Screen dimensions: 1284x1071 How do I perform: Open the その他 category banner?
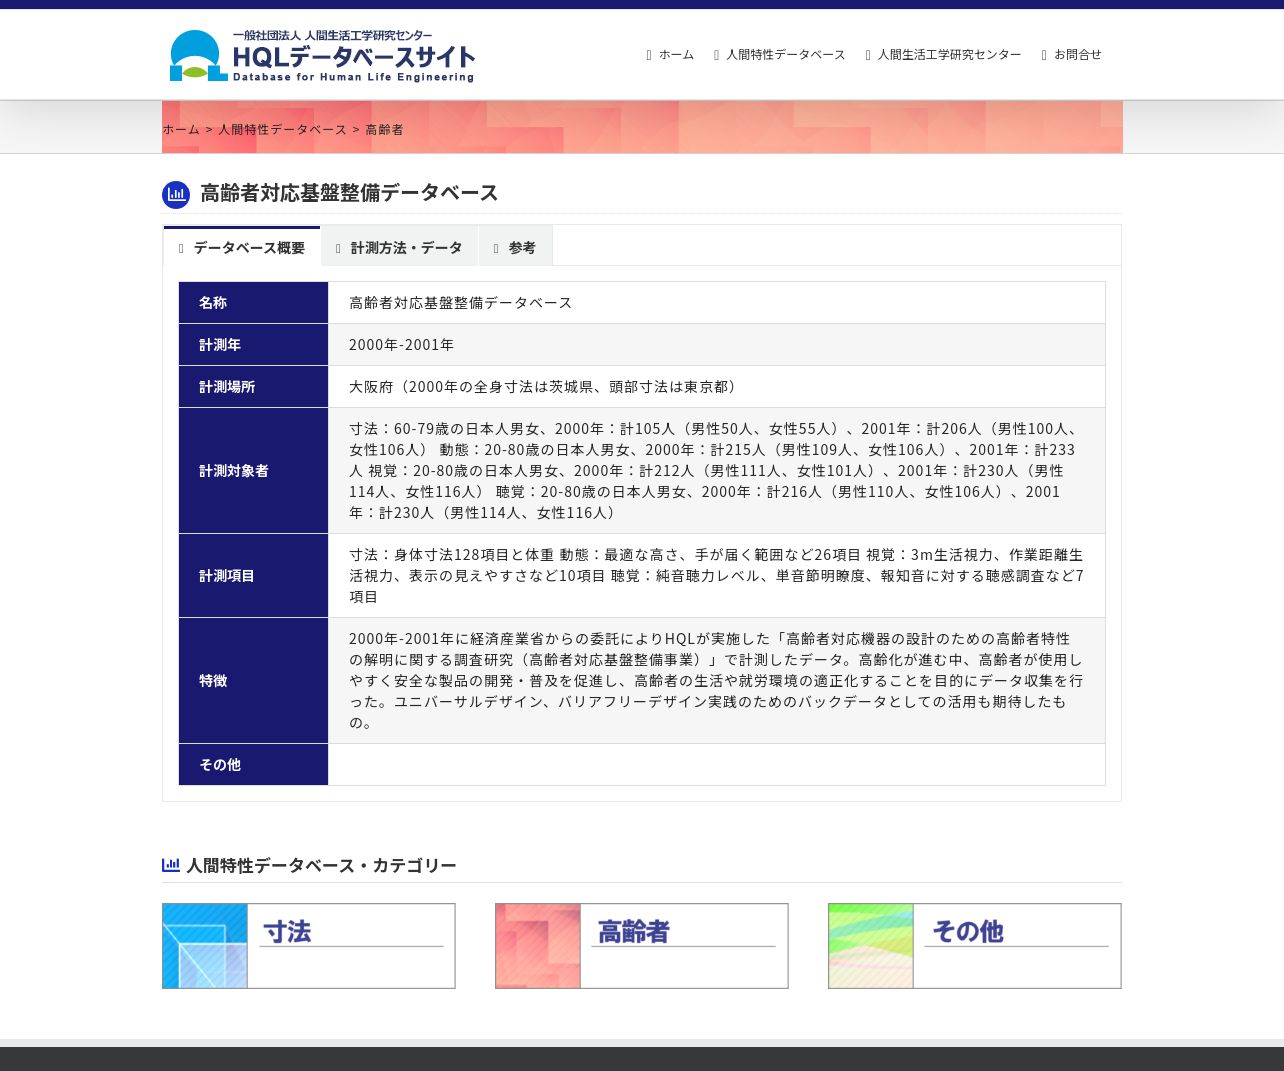click(975, 946)
